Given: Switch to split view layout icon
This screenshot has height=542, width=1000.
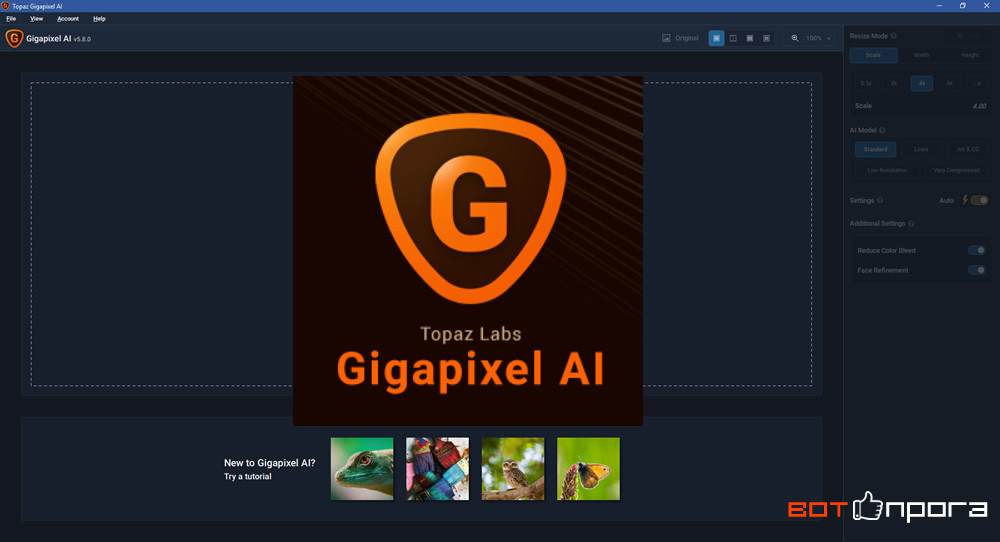Looking at the screenshot, I should (733, 38).
